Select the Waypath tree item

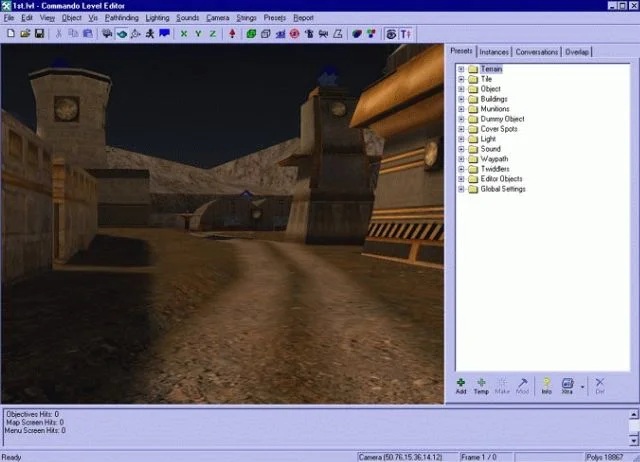[494, 159]
